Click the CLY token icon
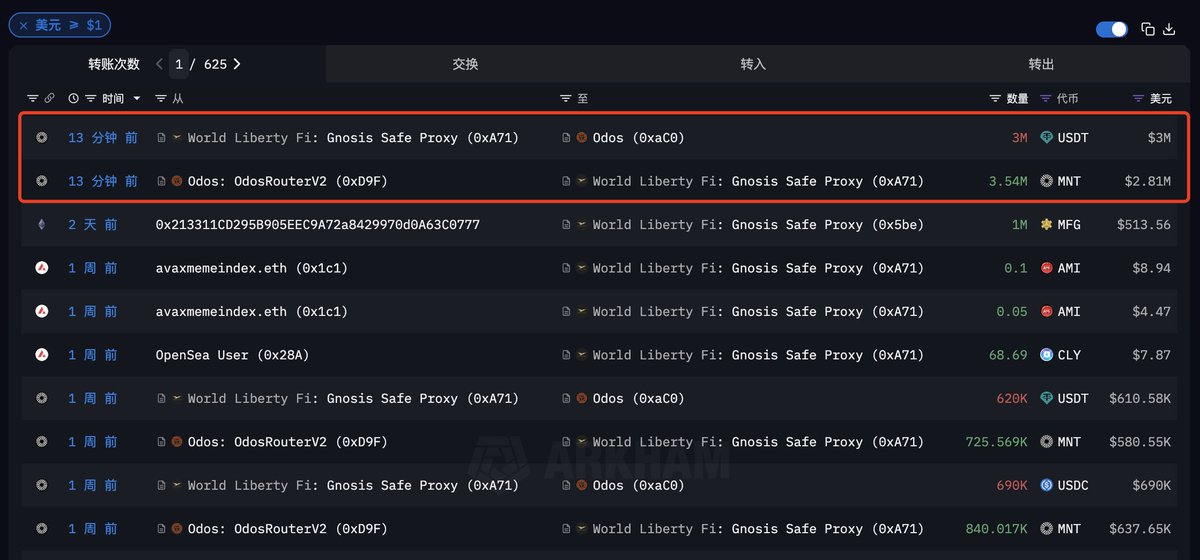1200x560 pixels. point(1047,355)
